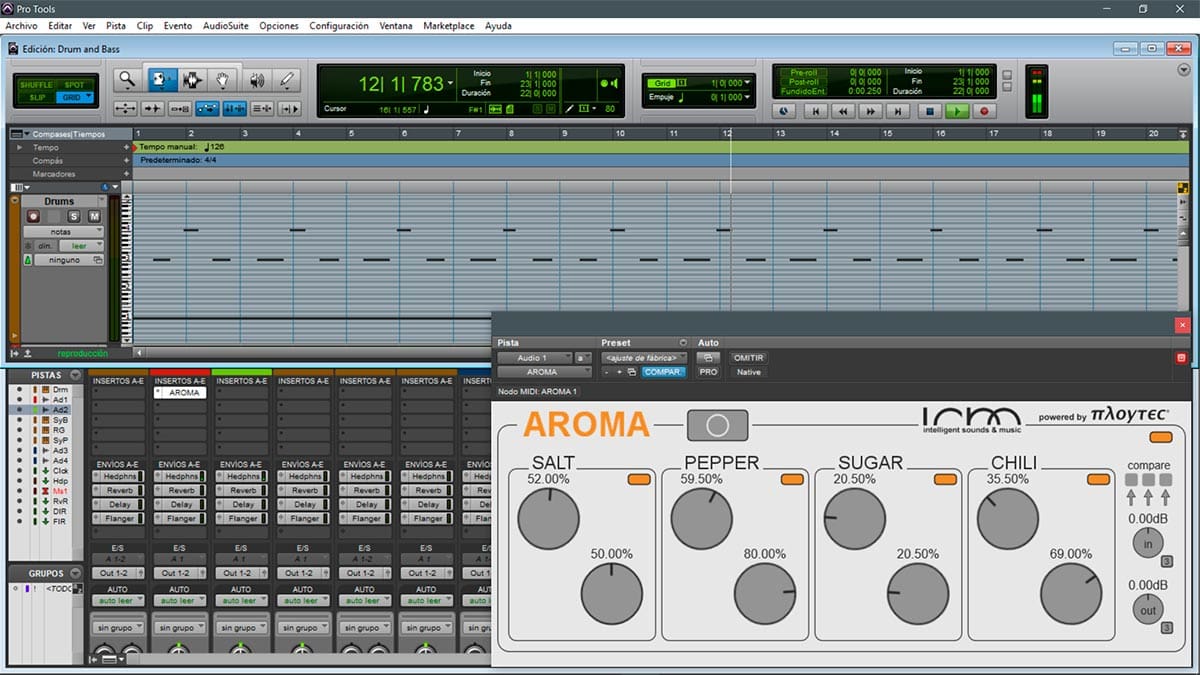The height and width of the screenshot is (675, 1200).
Task: Open the Ventana menu
Action: (x=394, y=25)
